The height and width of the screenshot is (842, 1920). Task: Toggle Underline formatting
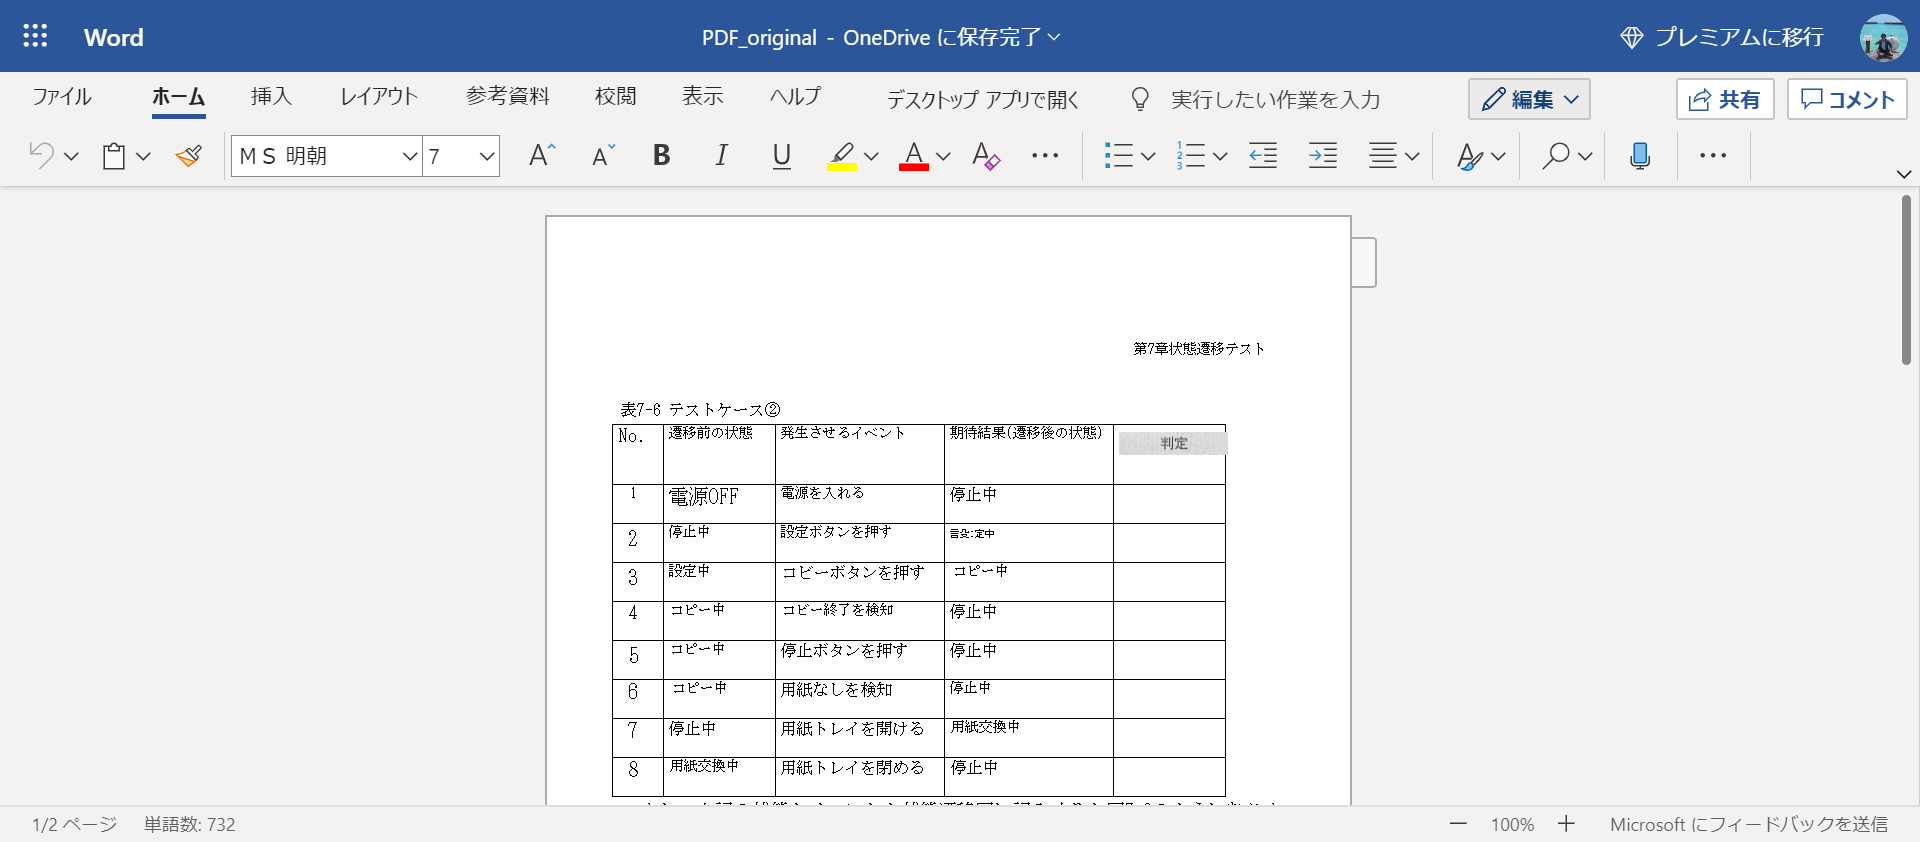pyautogui.click(x=782, y=155)
